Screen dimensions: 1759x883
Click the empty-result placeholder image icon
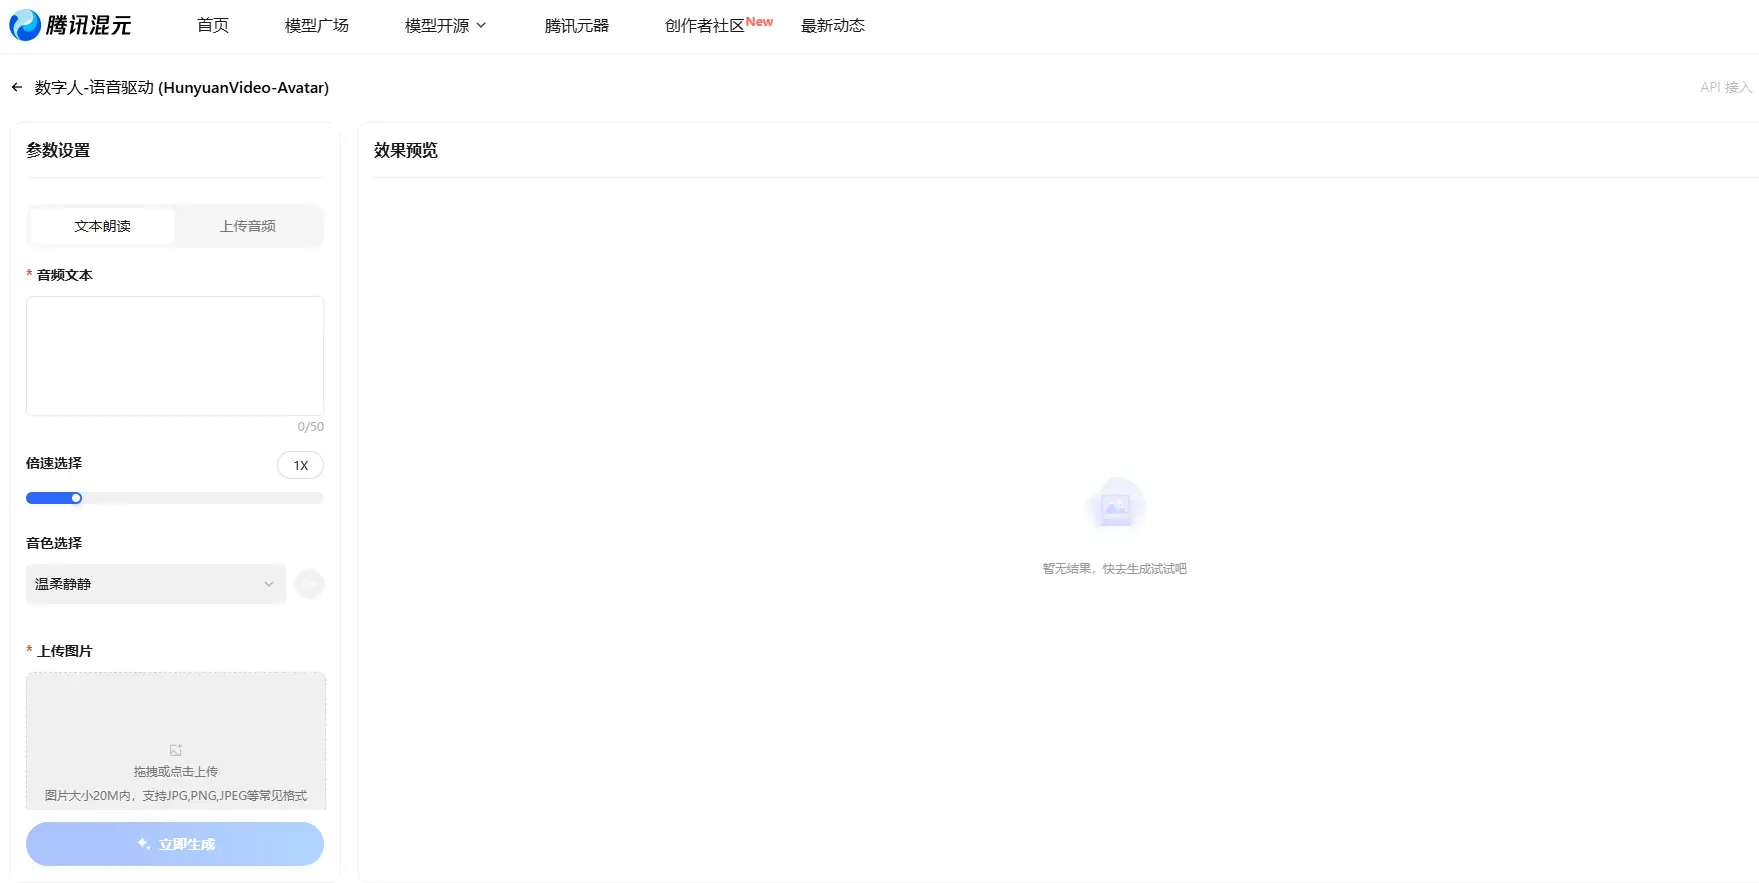coord(1115,507)
